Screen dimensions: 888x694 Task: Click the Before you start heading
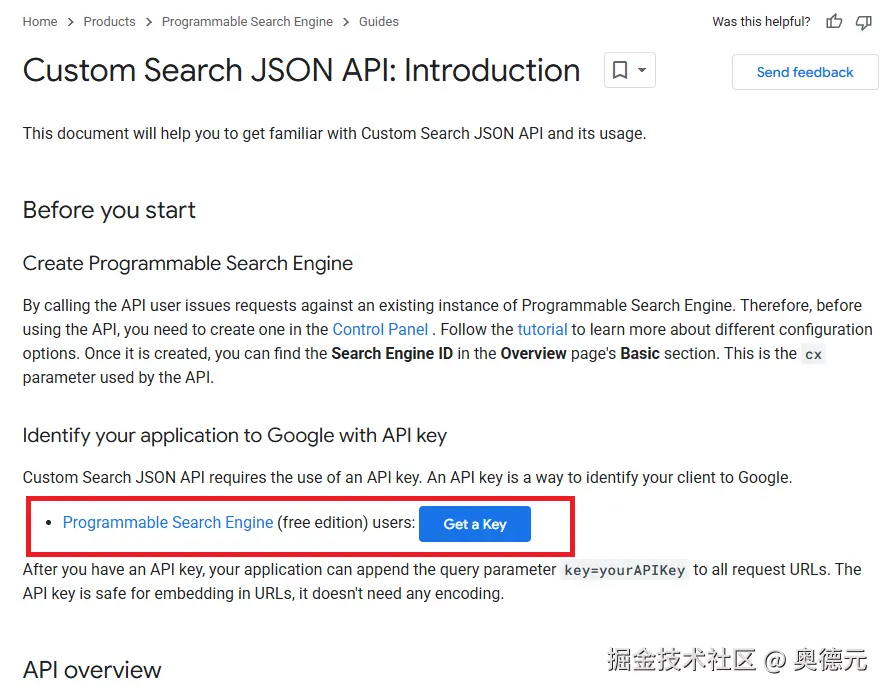coord(109,210)
